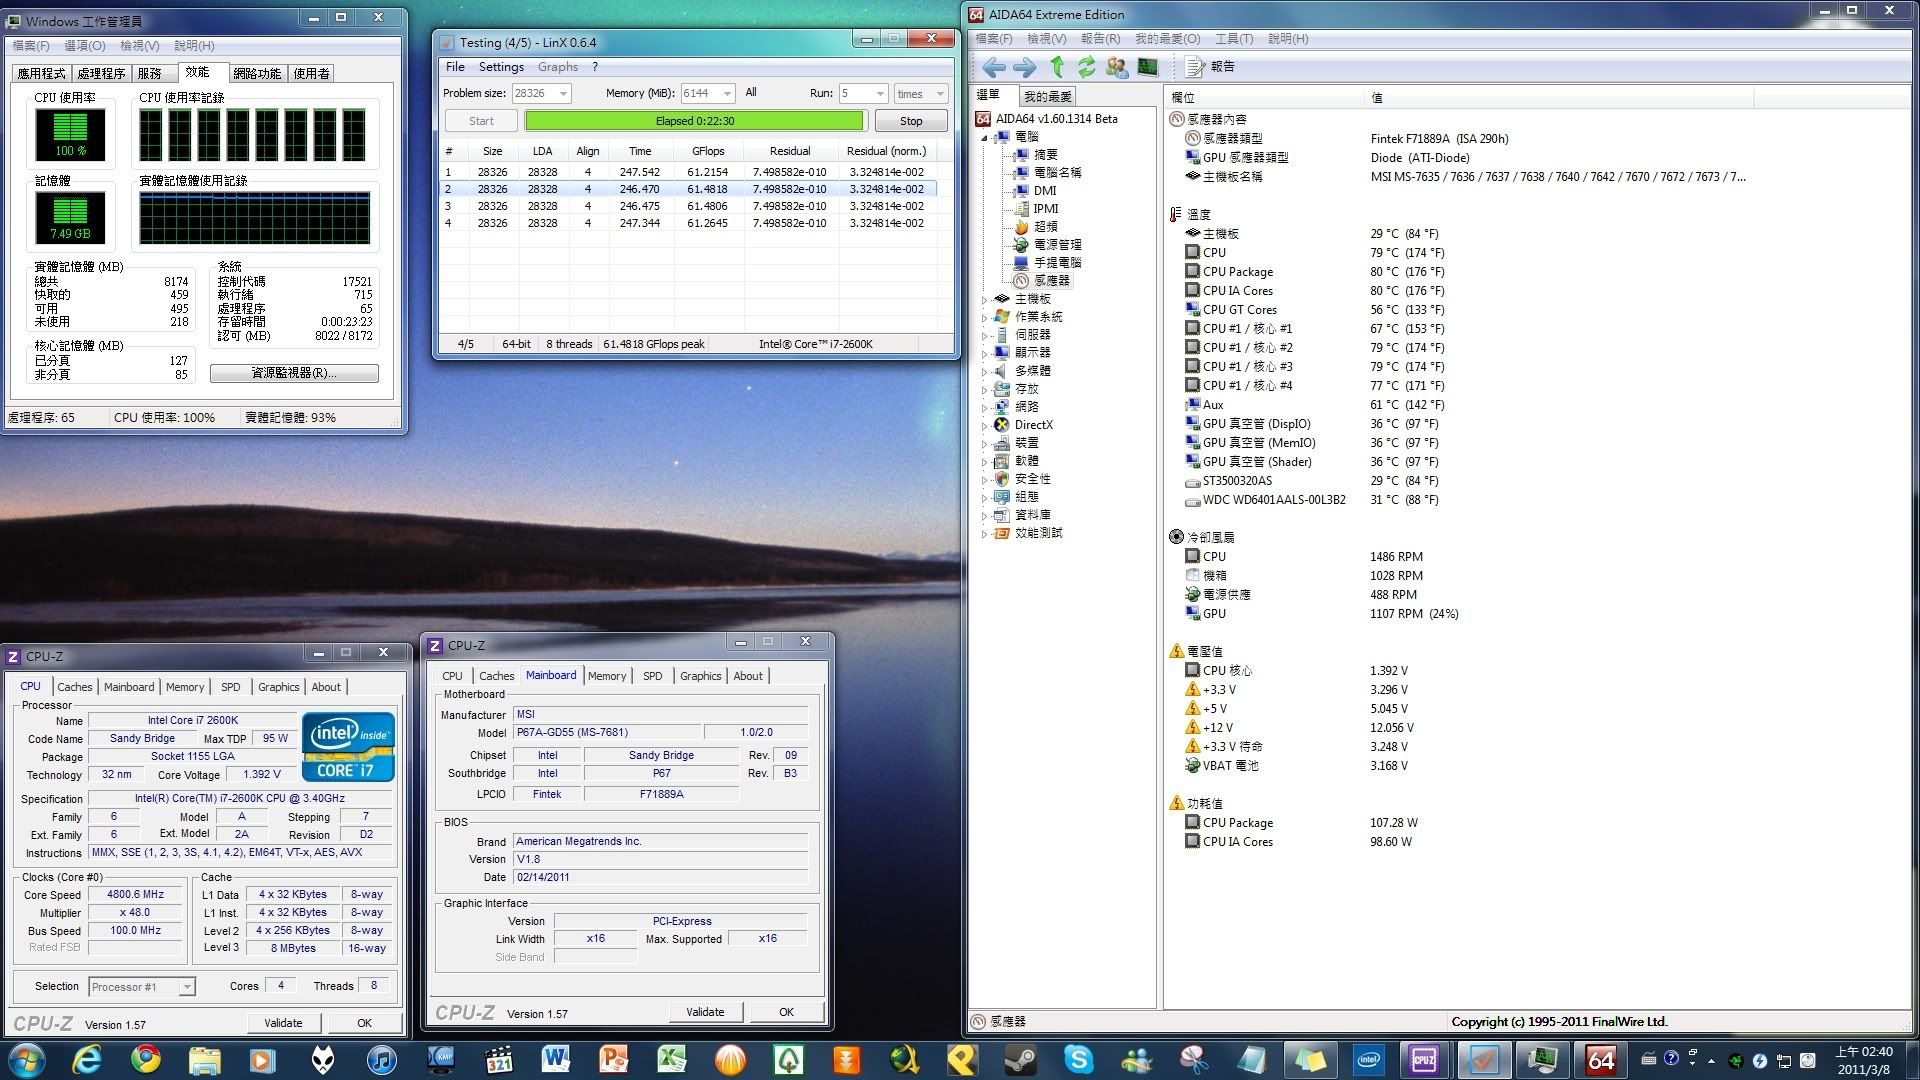Switch to AIDA64 taskbar button
Screen dimensions: 1920x1080
pyautogui.click(x=1600, y=1060)
